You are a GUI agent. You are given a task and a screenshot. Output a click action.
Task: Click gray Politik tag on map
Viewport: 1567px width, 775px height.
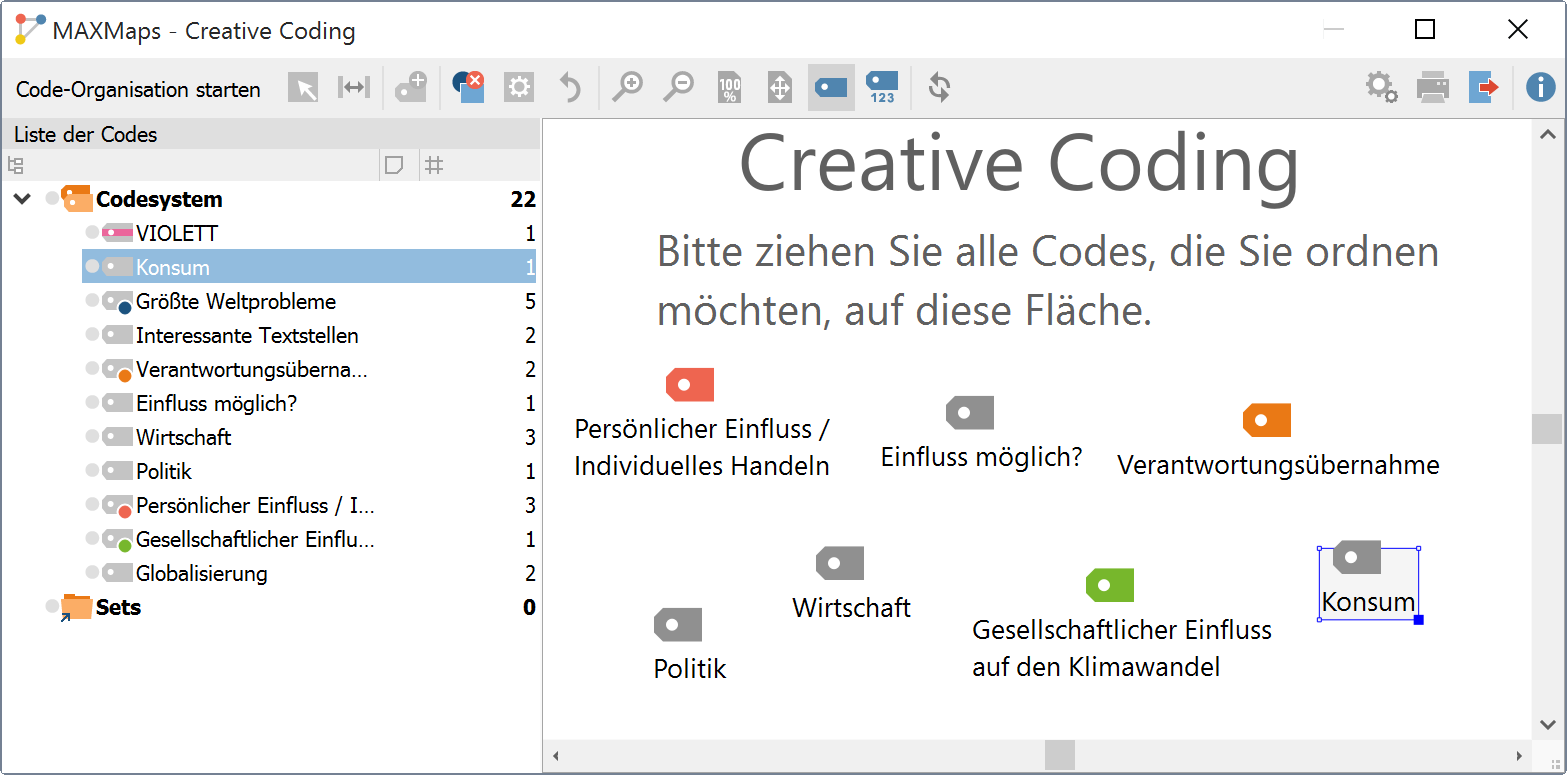click(x=678, y=625)
